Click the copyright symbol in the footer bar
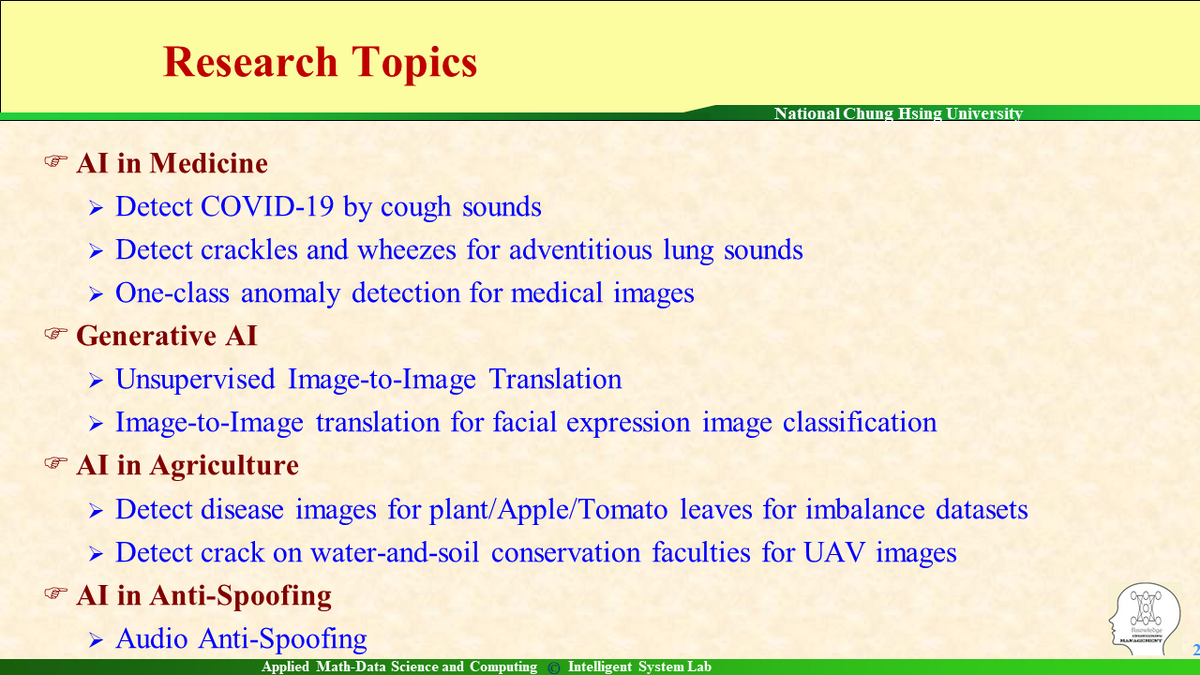Viewport: 1200px width, 675px height. [554, 668]
